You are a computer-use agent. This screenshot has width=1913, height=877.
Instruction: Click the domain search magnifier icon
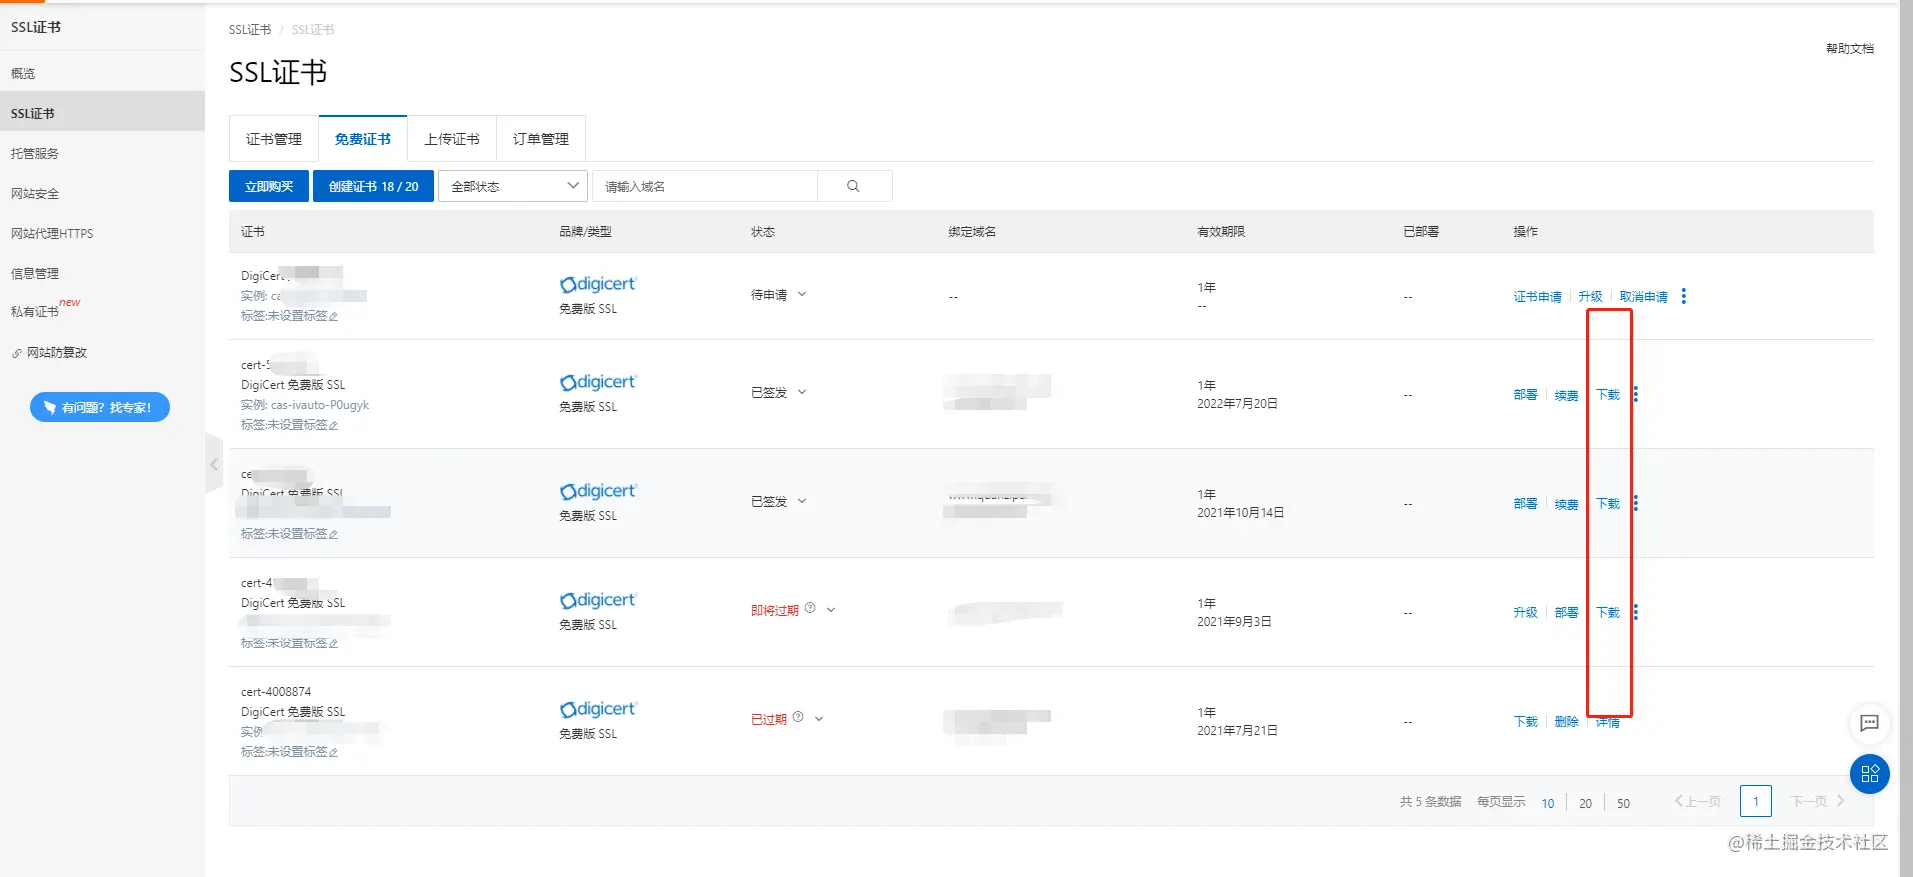[x=853, y=186]
